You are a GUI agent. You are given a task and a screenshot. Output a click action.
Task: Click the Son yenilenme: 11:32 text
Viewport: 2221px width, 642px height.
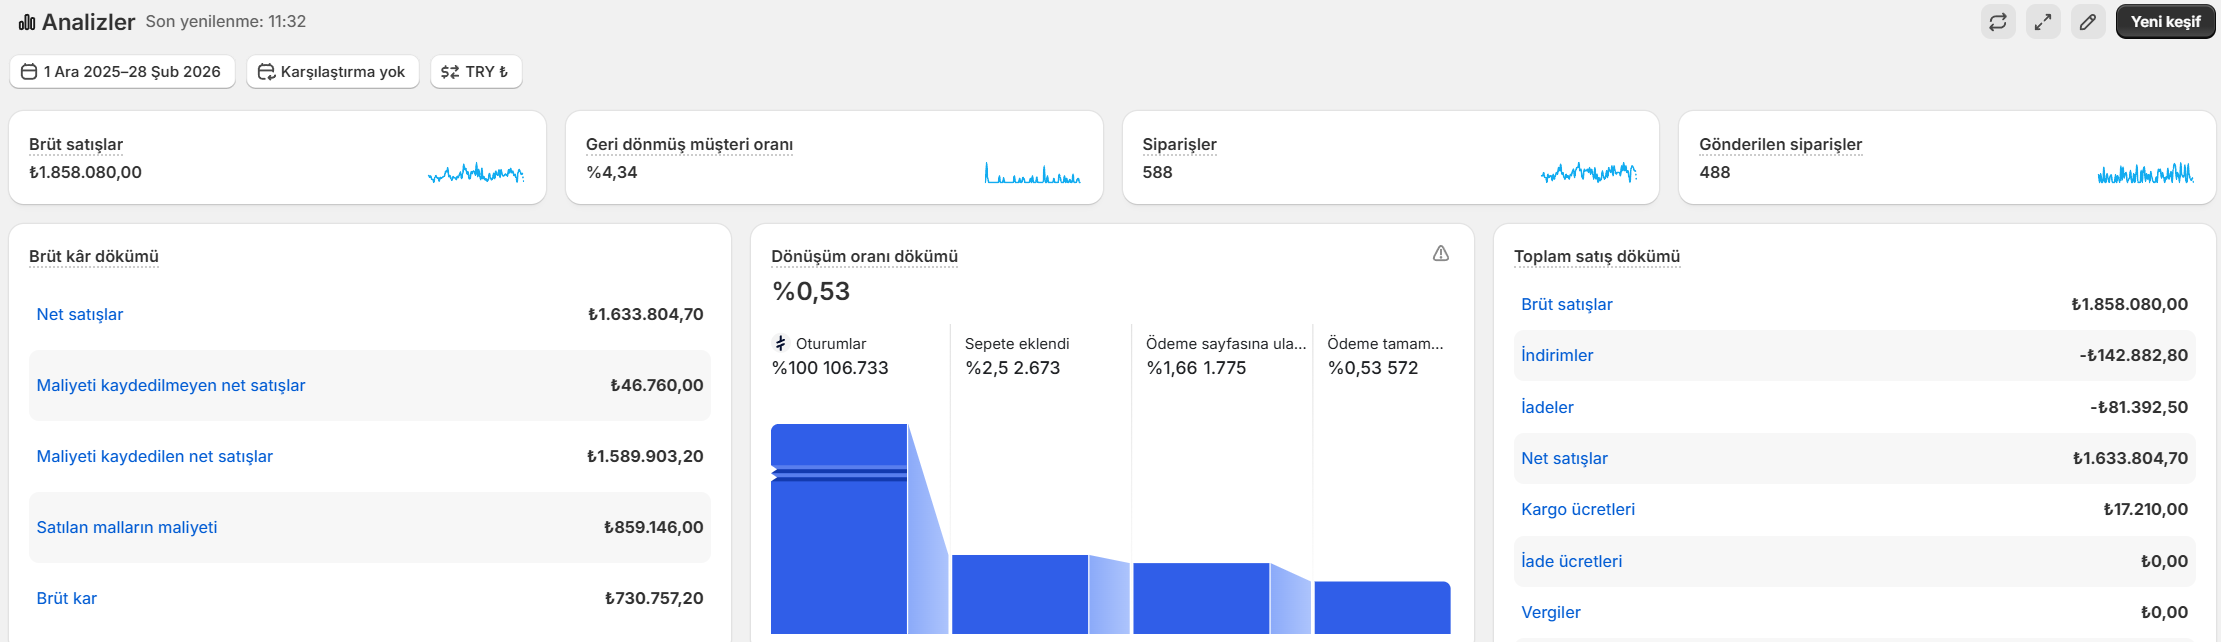(x=226, y=21)
